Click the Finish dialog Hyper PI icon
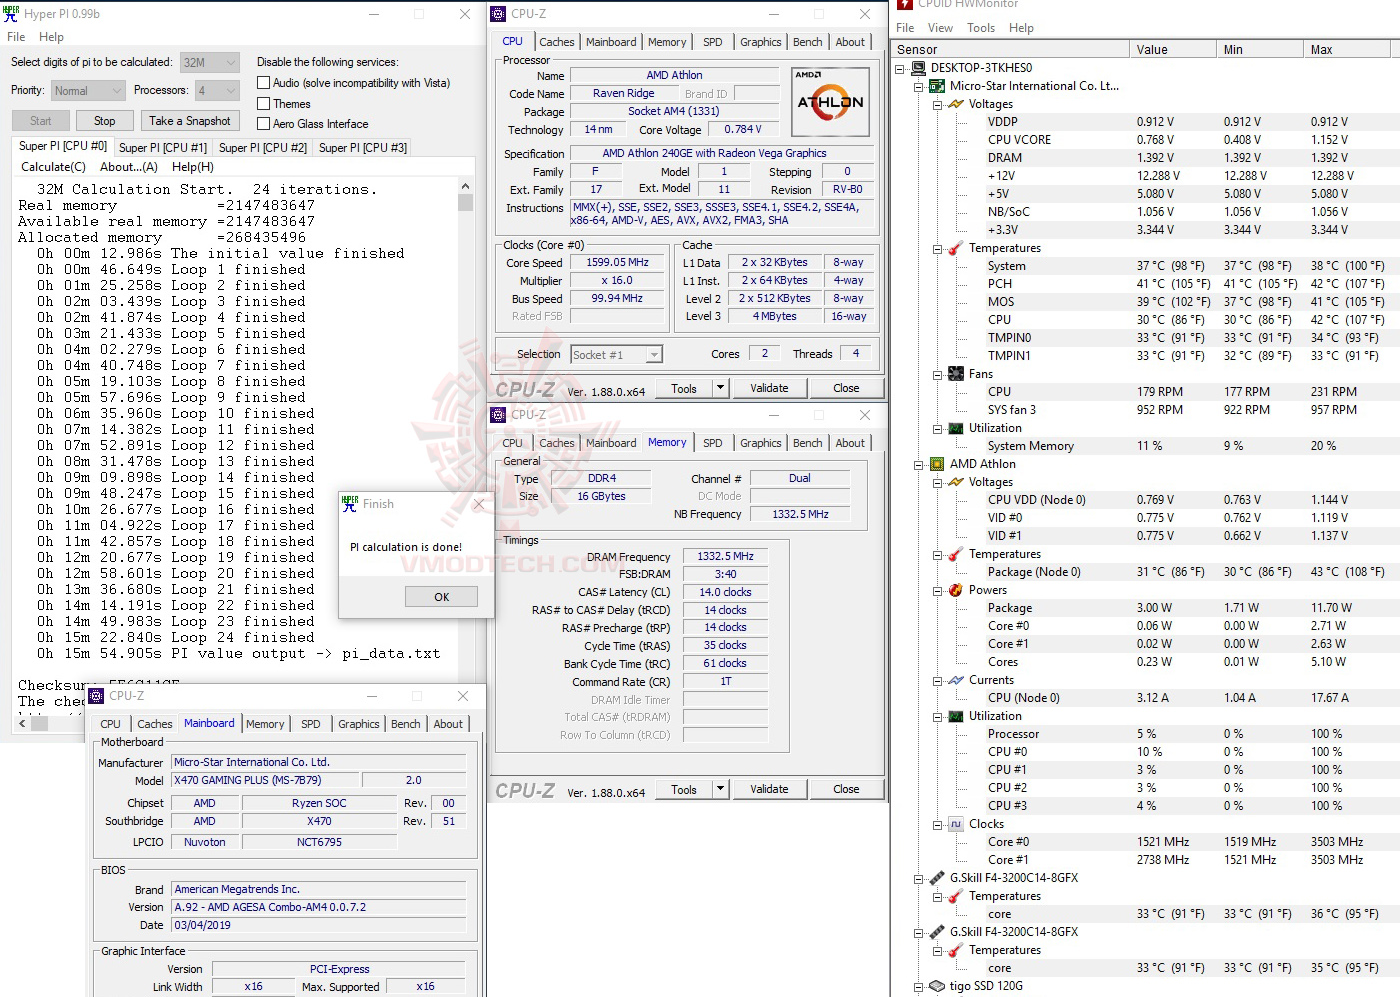This screenshot has width=1400, height=997. (349, 504)
